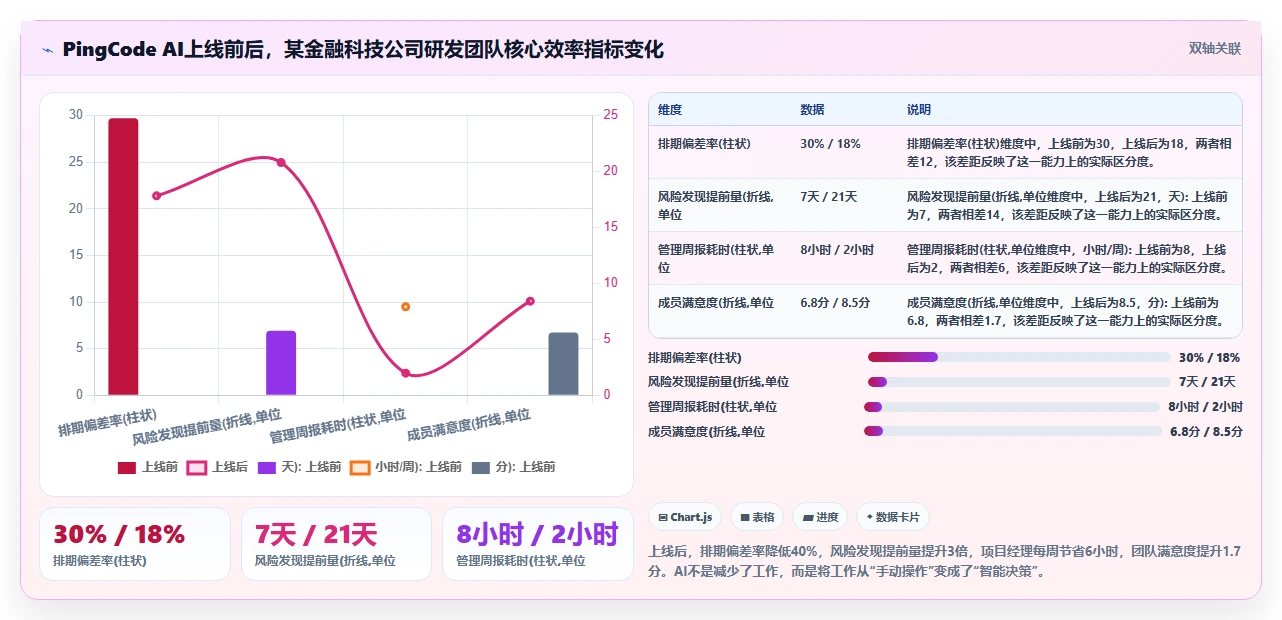Screen dimensions: 1282x620
Task: Click the description text starting 管理周报耗时(柱状,单位维度中
Action: coord(1067,259)
